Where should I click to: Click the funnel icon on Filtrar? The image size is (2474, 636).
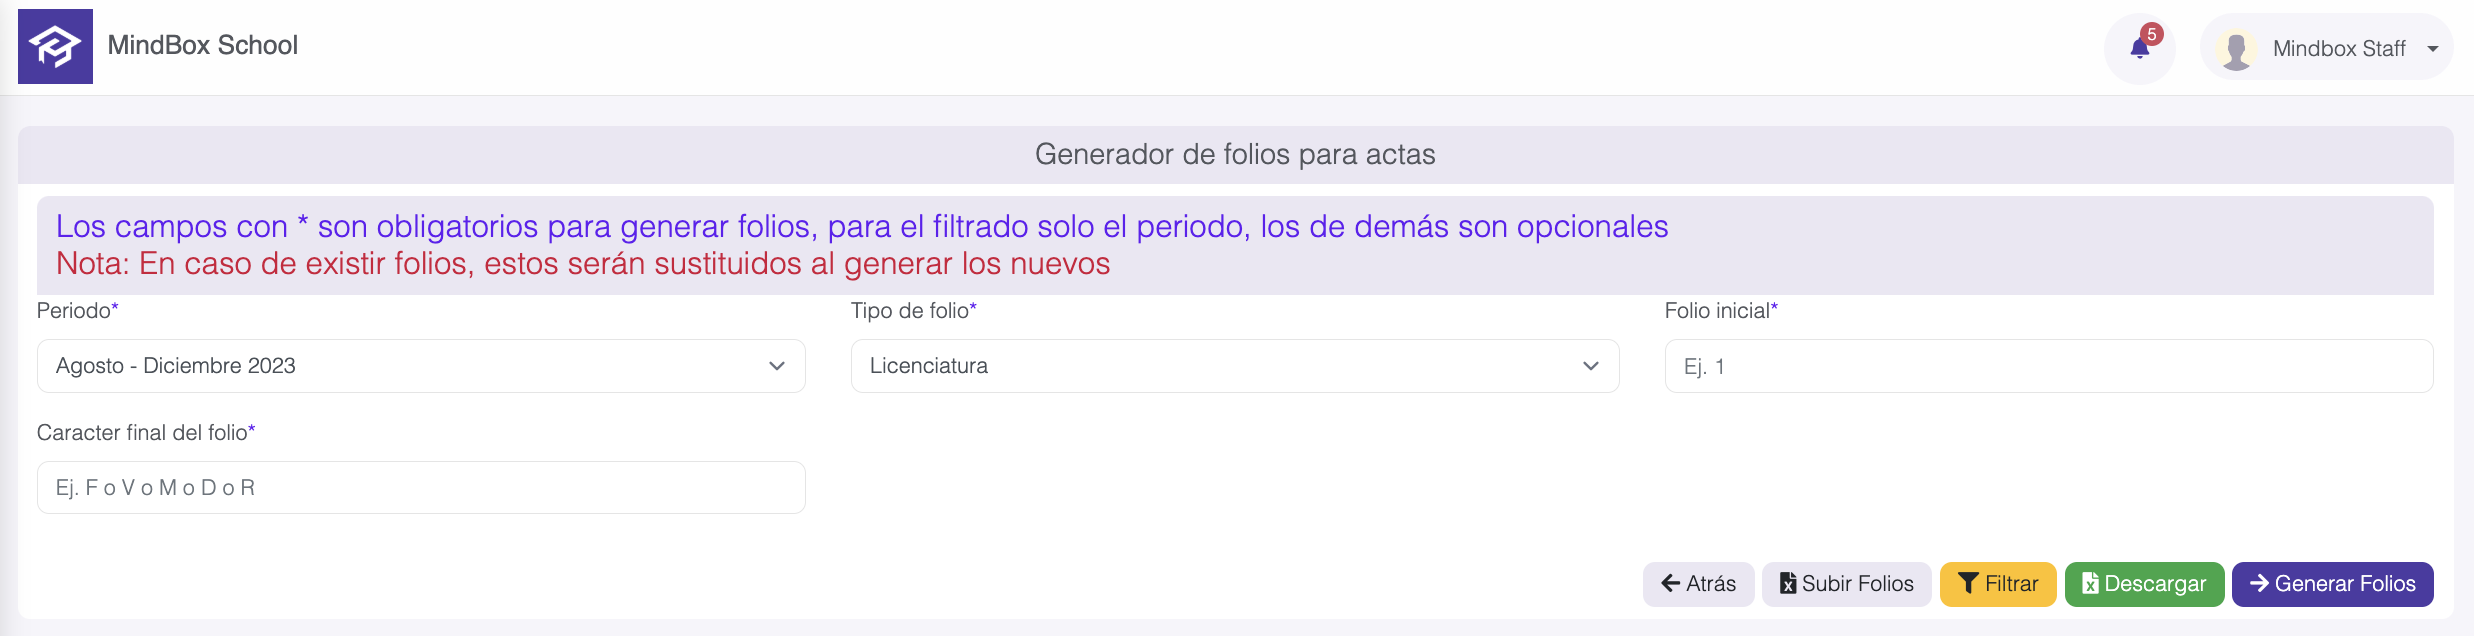1968,584
